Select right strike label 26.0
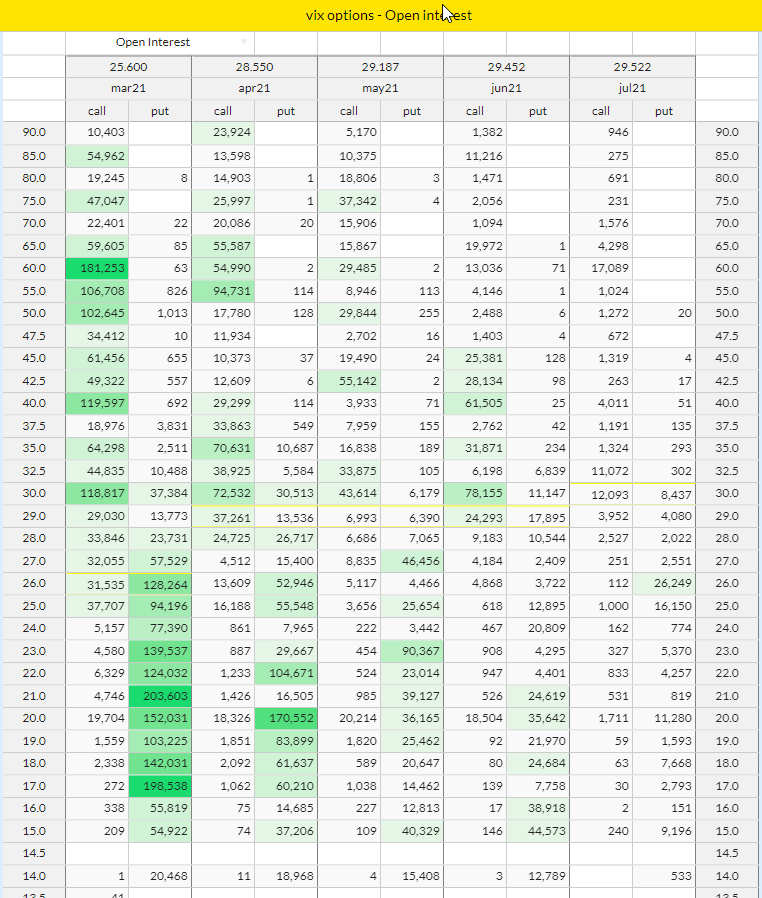Viewport: 762px width, 898px height. click(x=727, y=584)
